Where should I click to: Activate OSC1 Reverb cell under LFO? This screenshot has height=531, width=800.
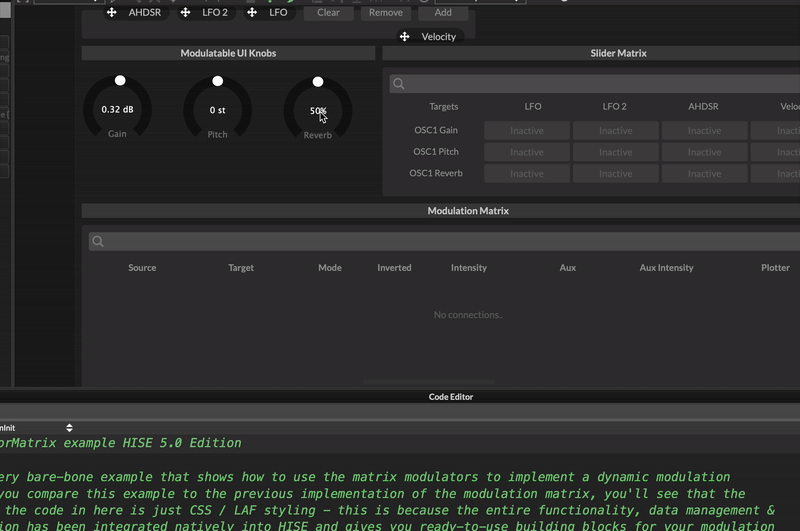(x=527, y=173)
